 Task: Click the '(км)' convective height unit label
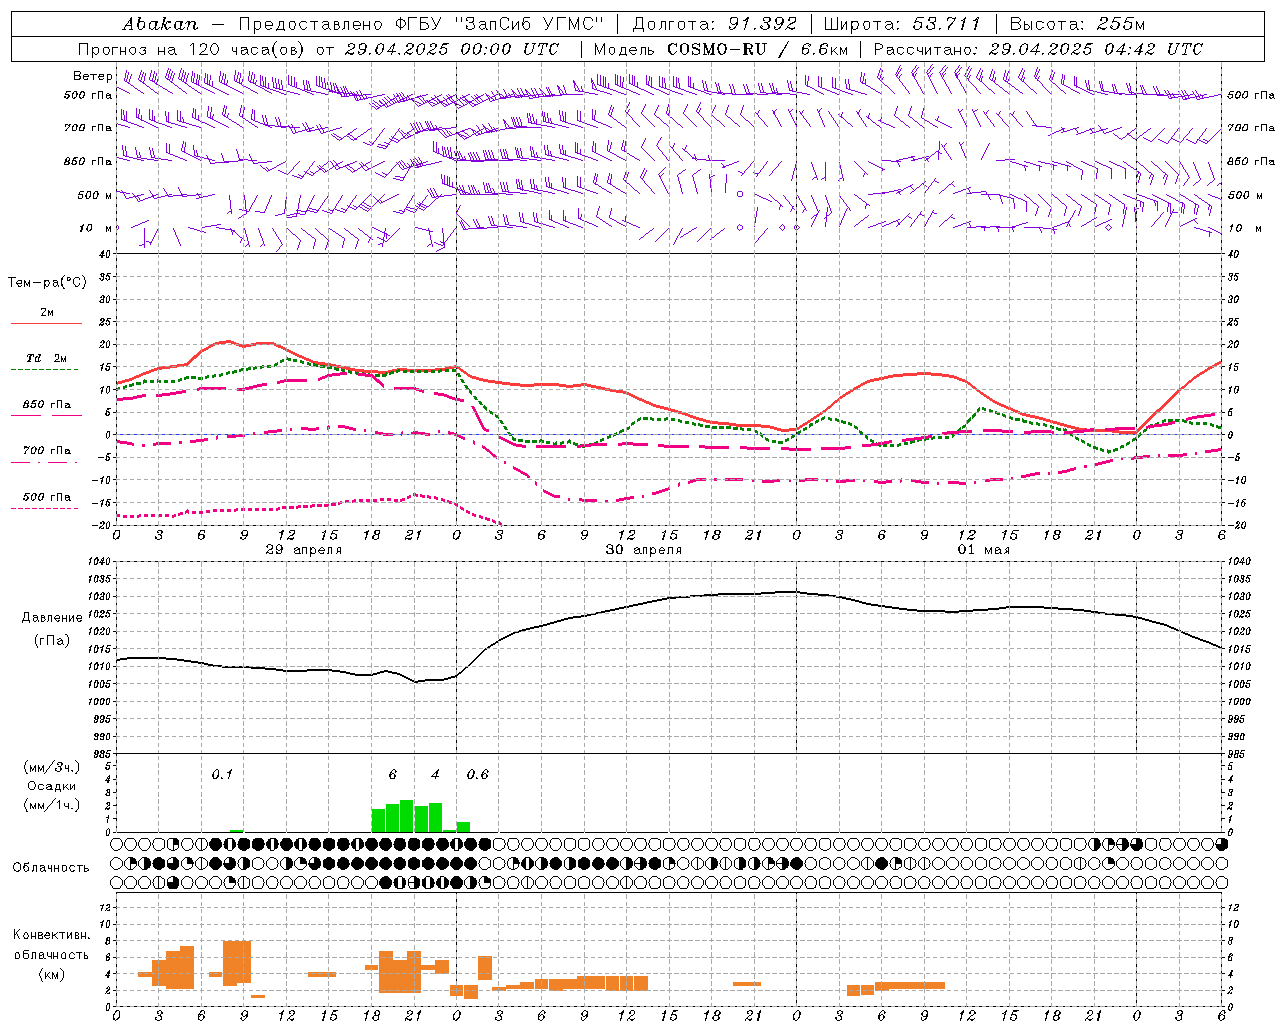click(51, 973)
